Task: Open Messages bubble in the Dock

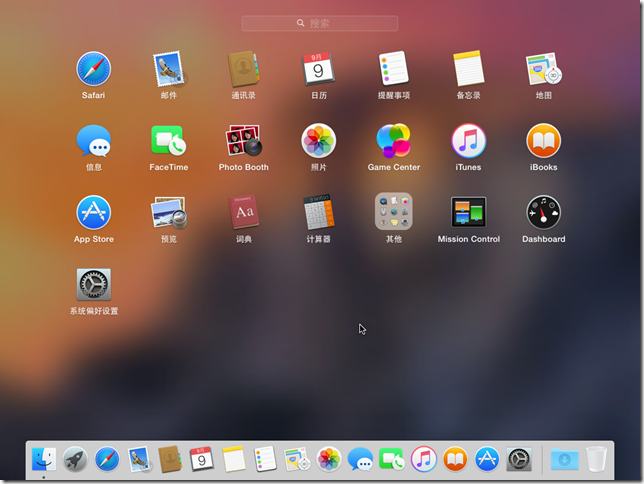Action: [x=360, y=459]
